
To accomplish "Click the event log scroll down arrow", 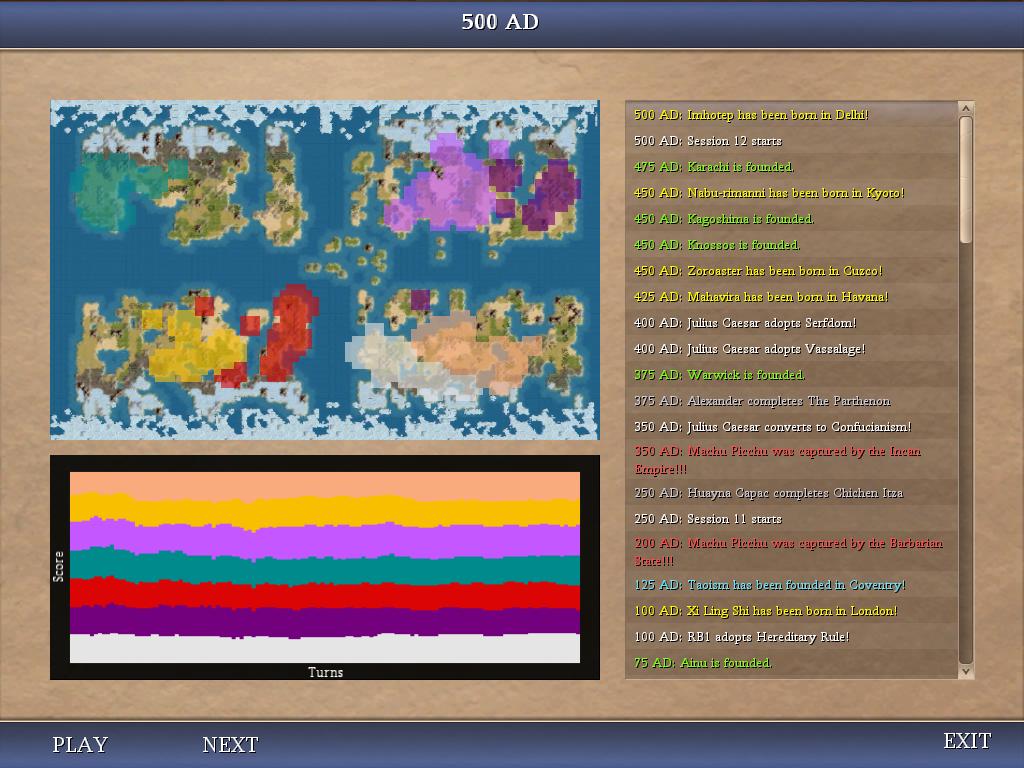I will click(x=966, y=671).
